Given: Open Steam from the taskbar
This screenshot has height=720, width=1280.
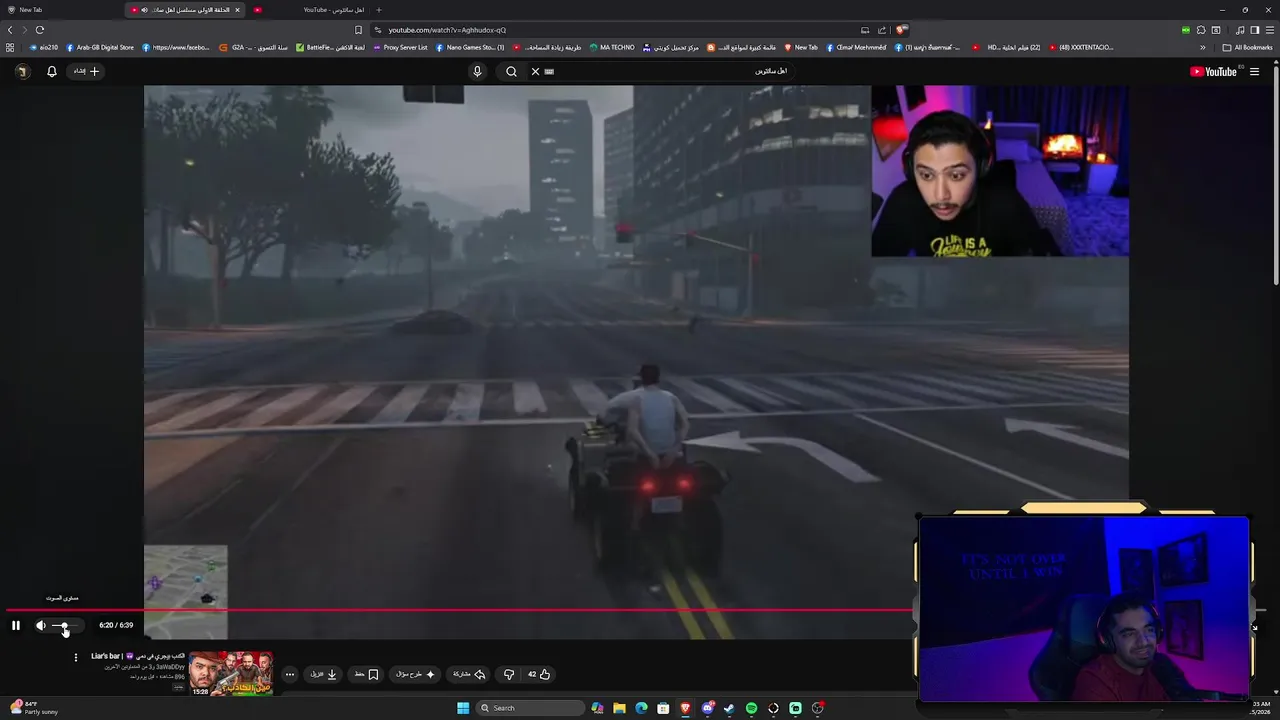Looking at the screenshot, I should point(729,708).
